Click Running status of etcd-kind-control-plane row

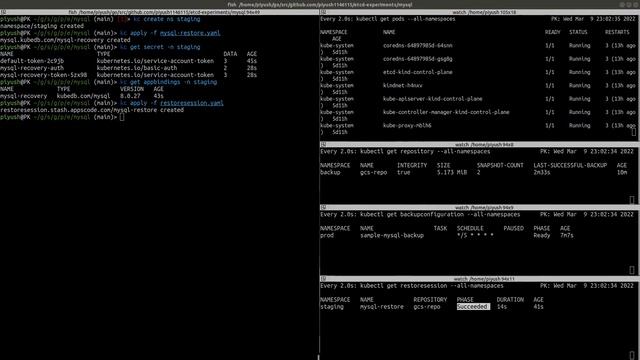[x=580, y=72]
